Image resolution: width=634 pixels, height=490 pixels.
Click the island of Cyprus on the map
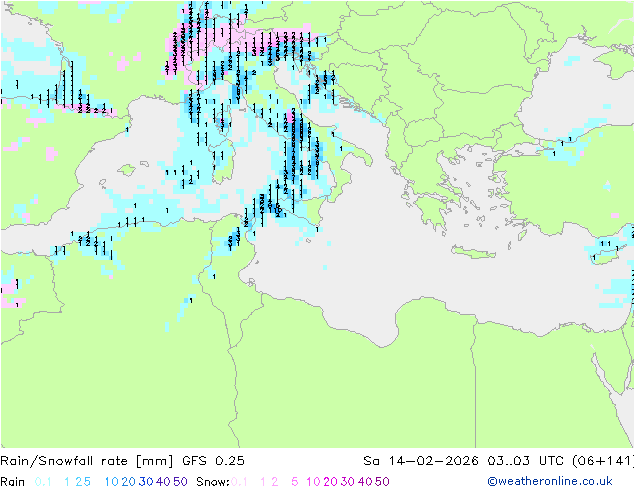click(x=607, y=255)
